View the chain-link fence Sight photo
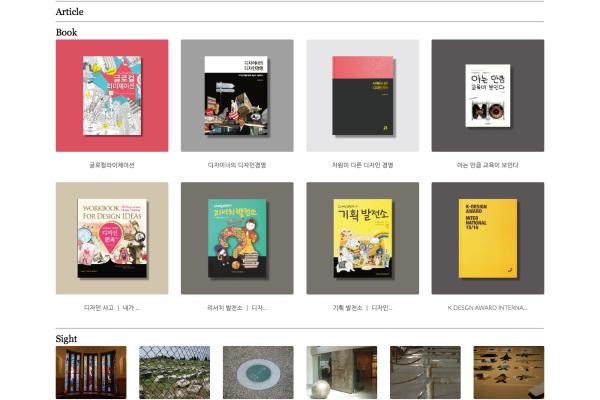Image resolution: width=600 pixels, height=400 pixels. coord(174,372)
